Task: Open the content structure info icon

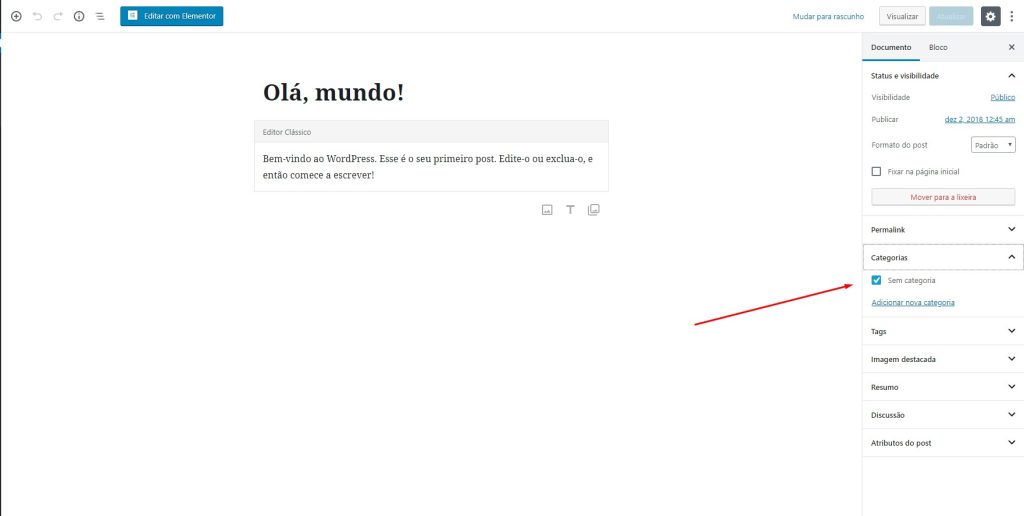Action: click(x=79, y=16)
